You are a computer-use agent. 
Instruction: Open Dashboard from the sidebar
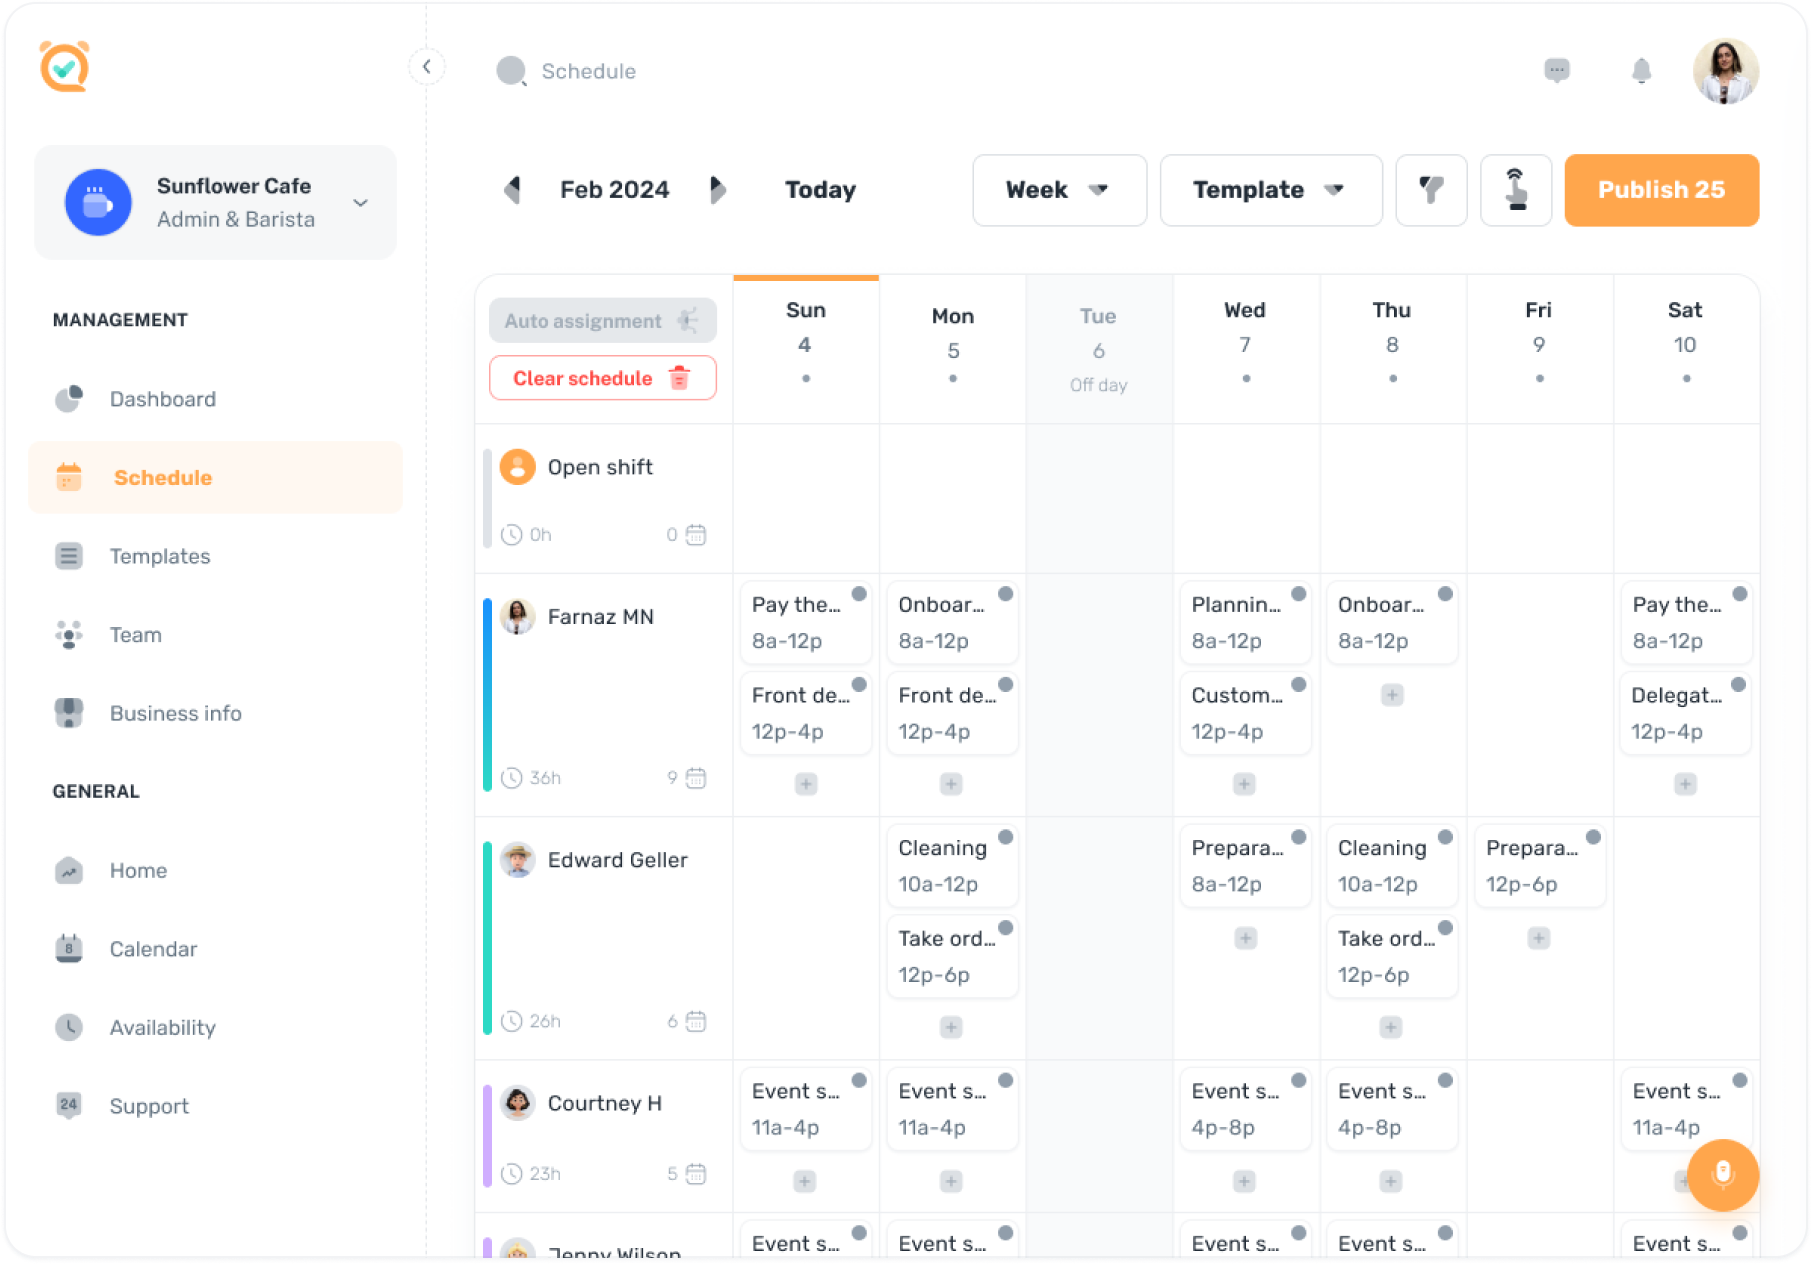pos(162,399)
